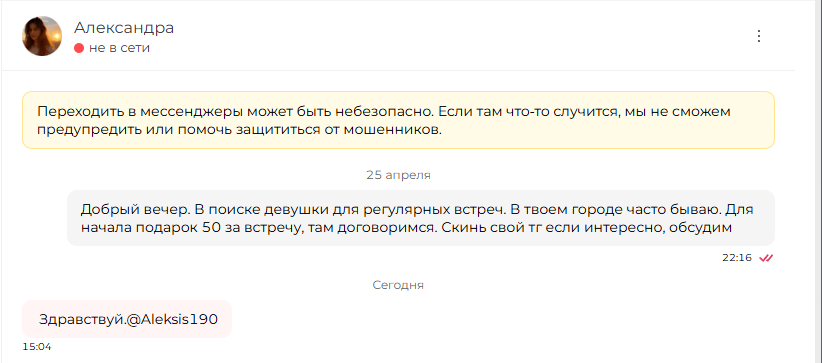
Task: Select the '25 апреля' date separator
Action: click(398, 175)
